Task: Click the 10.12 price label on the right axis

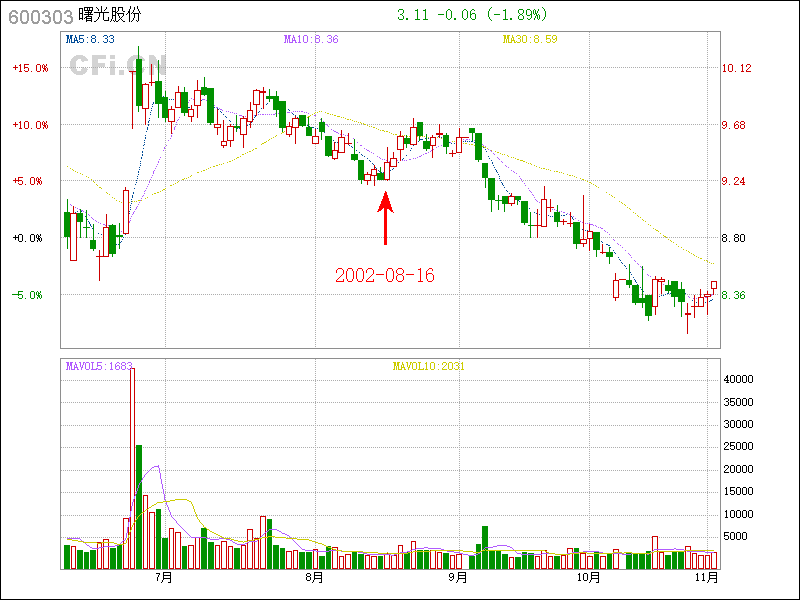Action: pos(736,68)
